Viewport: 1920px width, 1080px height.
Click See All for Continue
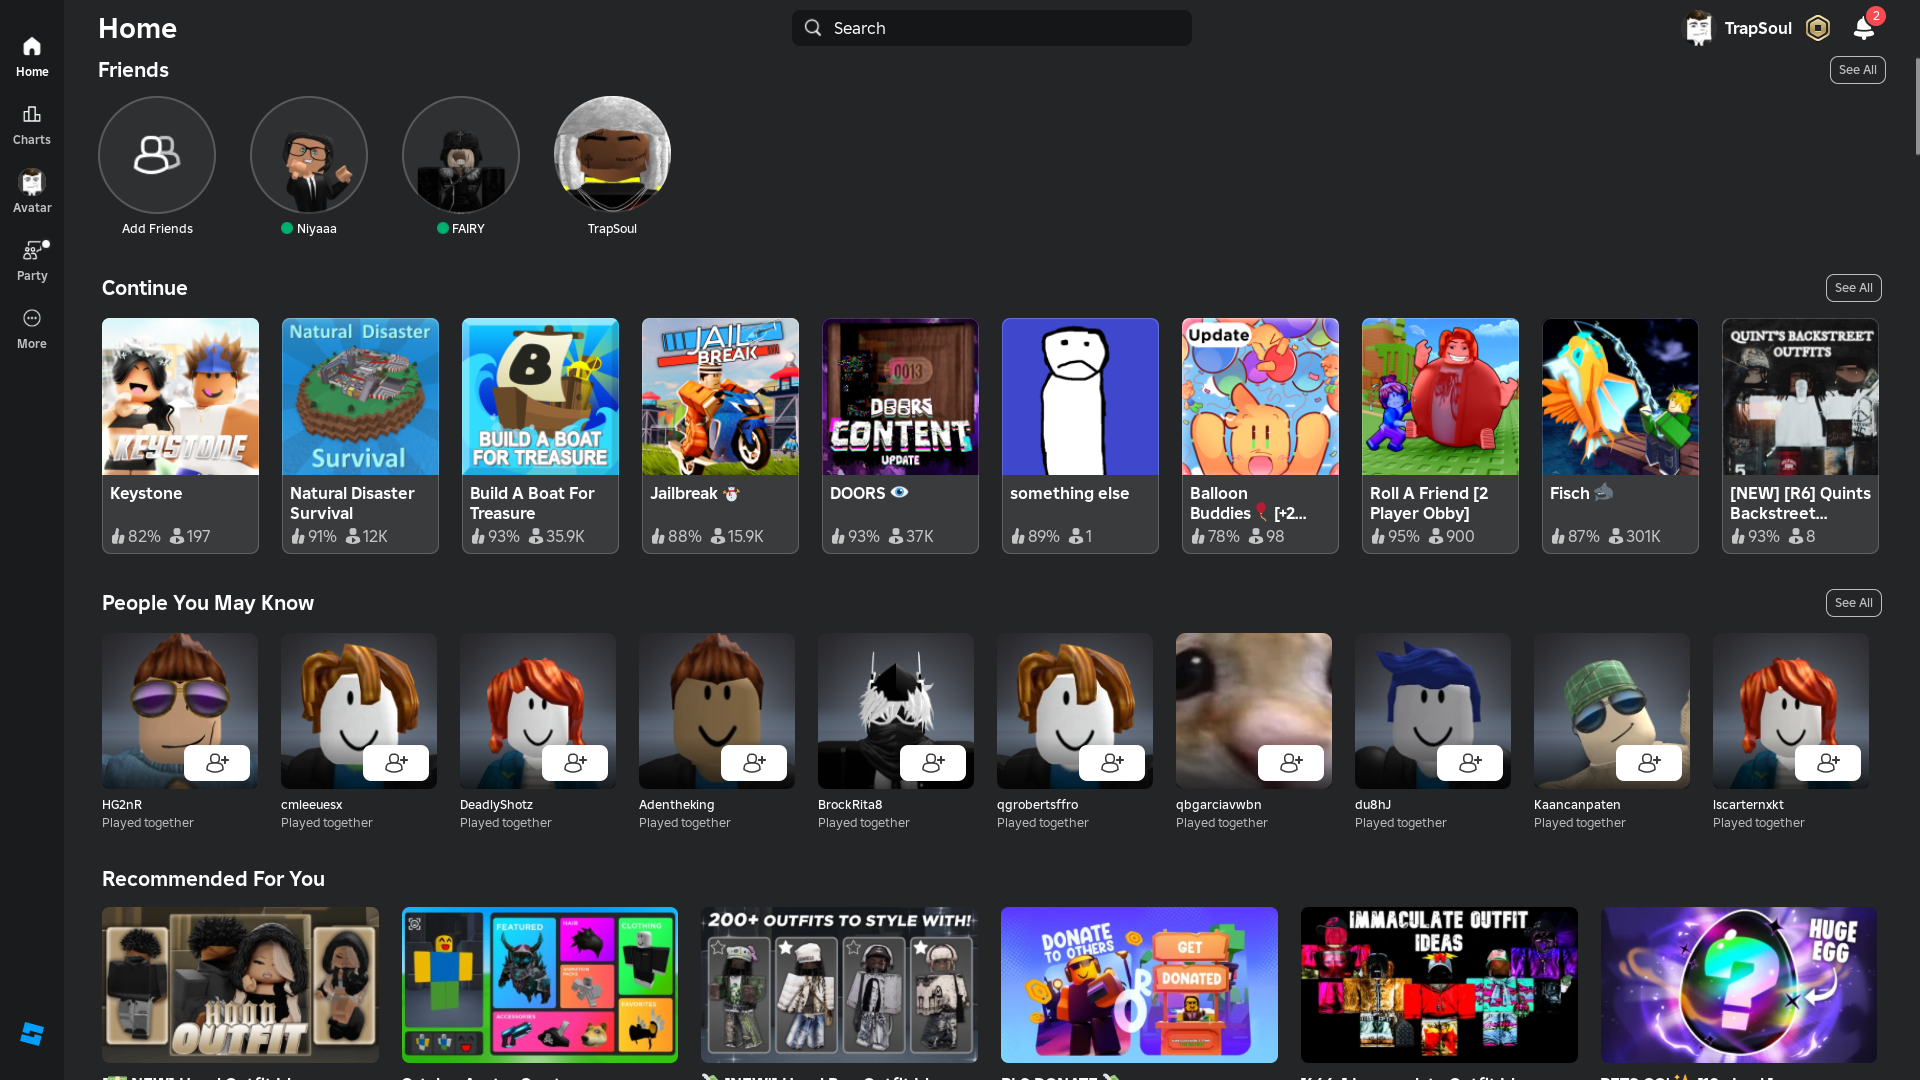[x=1854, y=288]
